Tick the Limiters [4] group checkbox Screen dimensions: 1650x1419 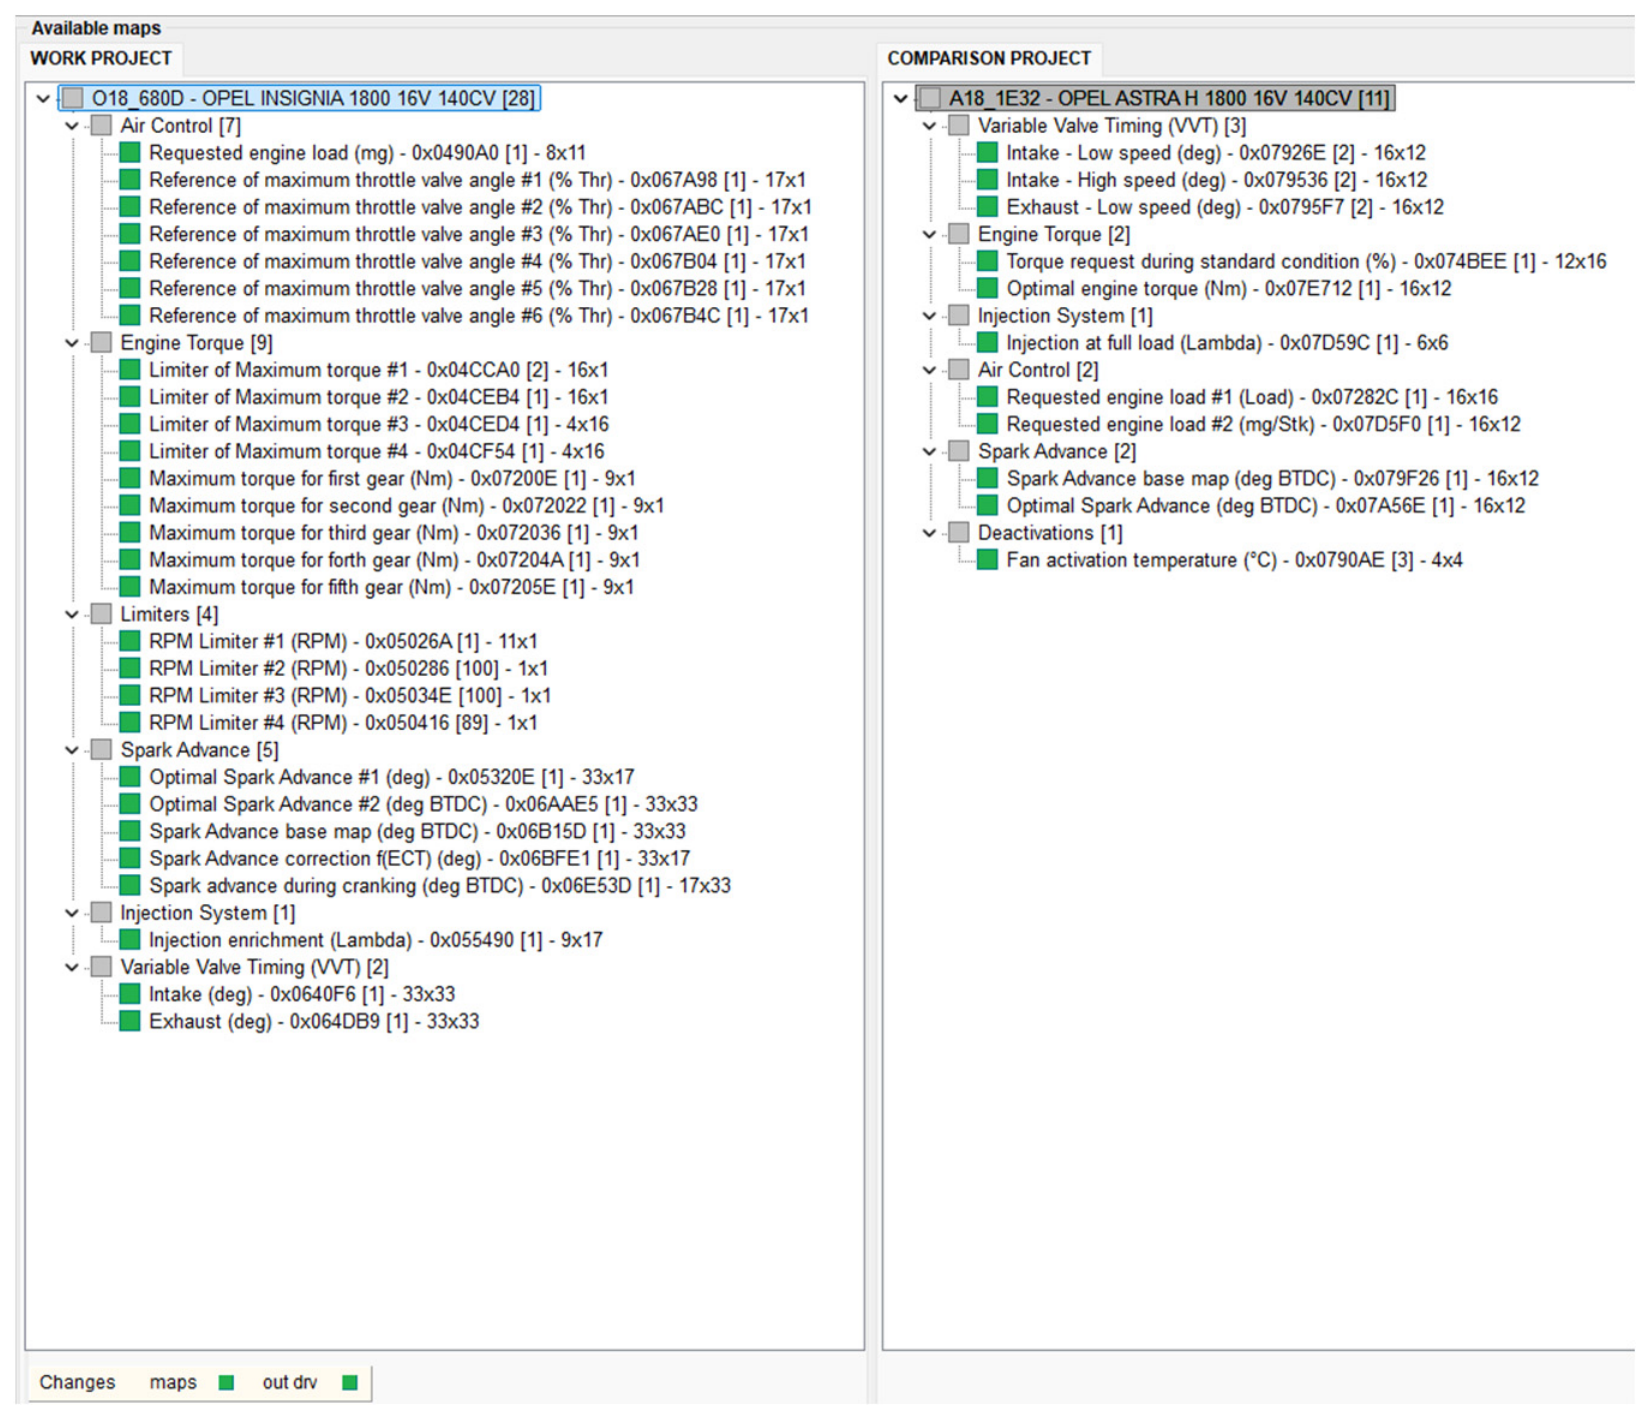[101, 614]
